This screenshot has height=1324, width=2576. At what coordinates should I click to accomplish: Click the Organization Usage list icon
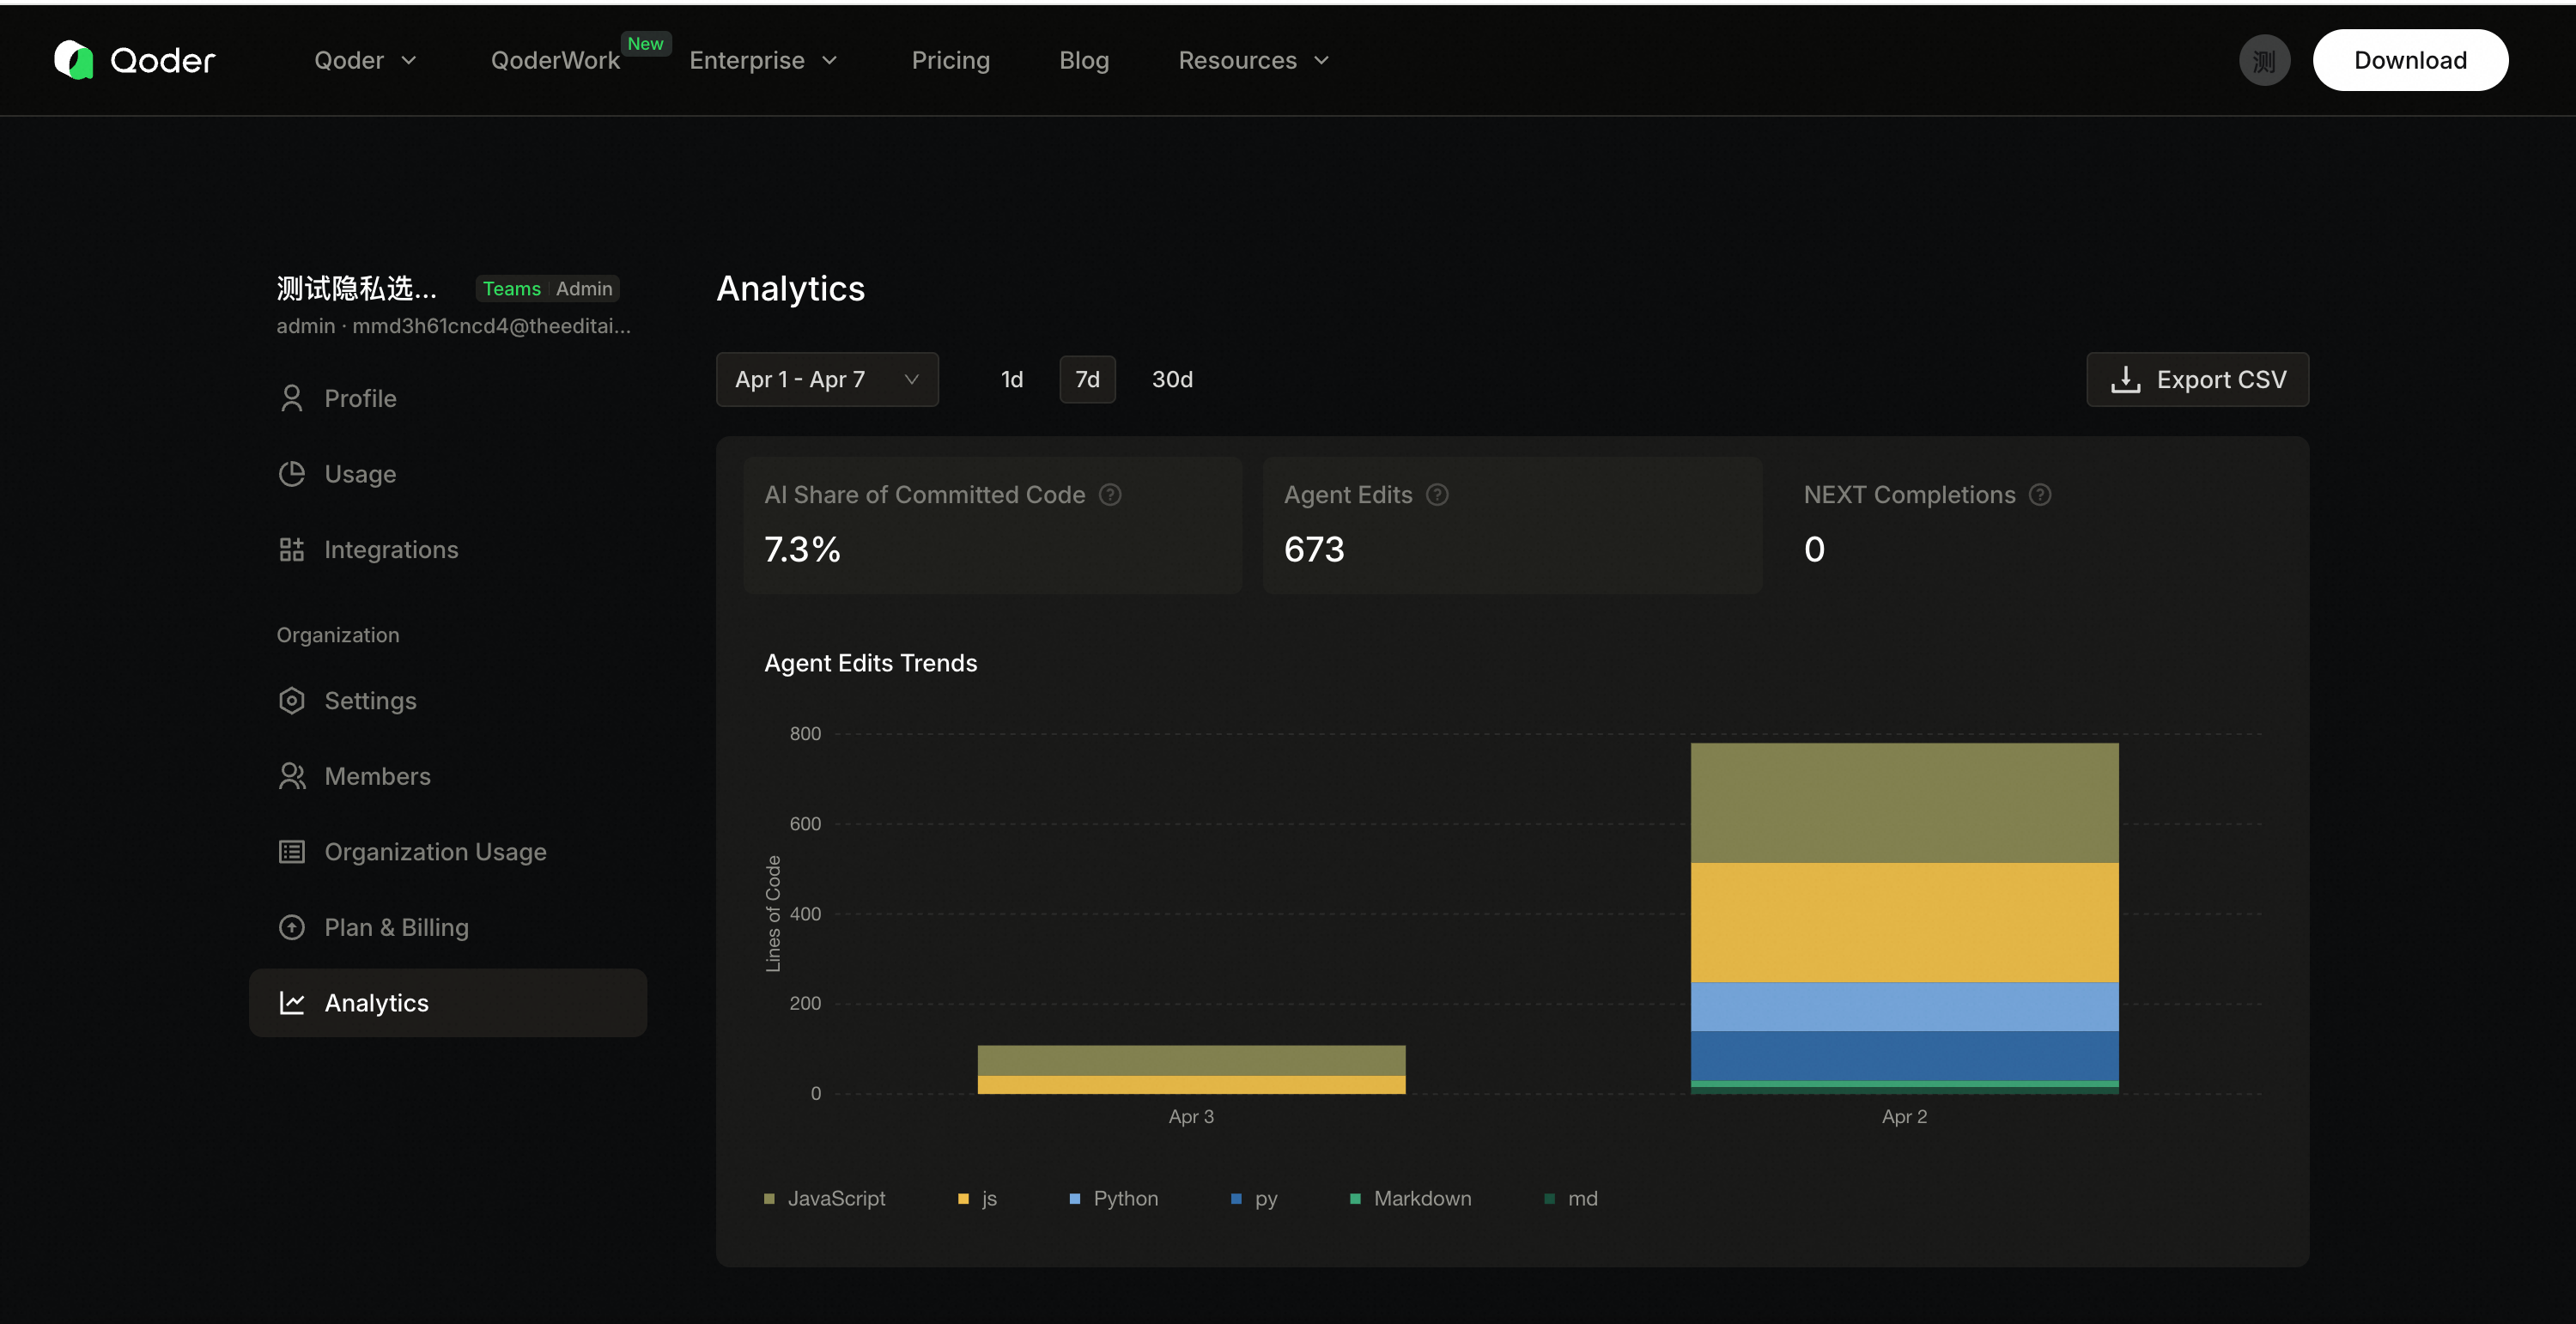pyautogui.click(x=291, y=852)
